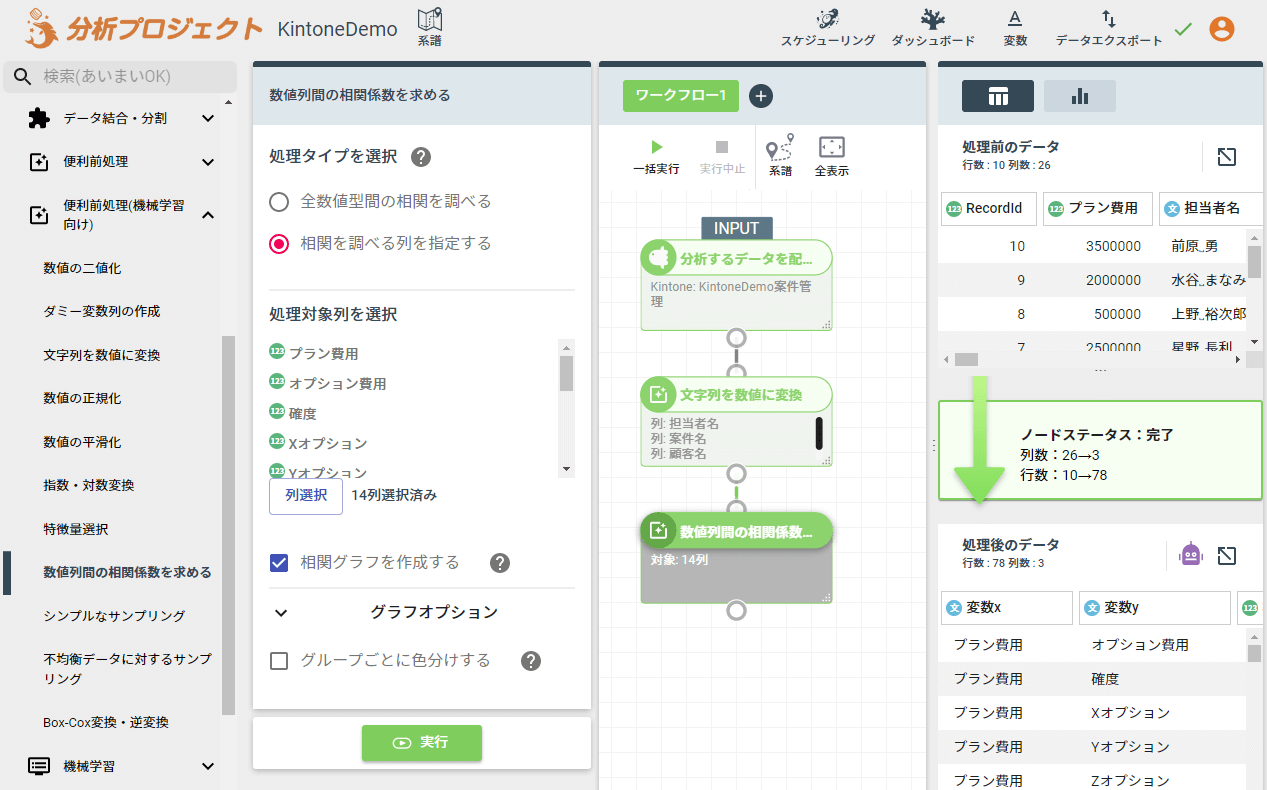The height and width of the screenshot is (790, 1267).
Task: Expand the データ結合・分割 sidebar category
Action: coord(208,119)
